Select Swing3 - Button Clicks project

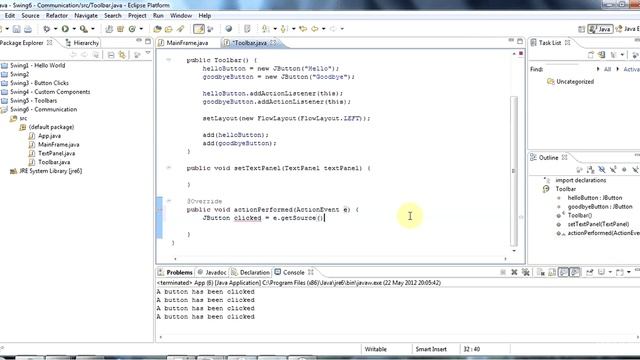pos(39,83)
